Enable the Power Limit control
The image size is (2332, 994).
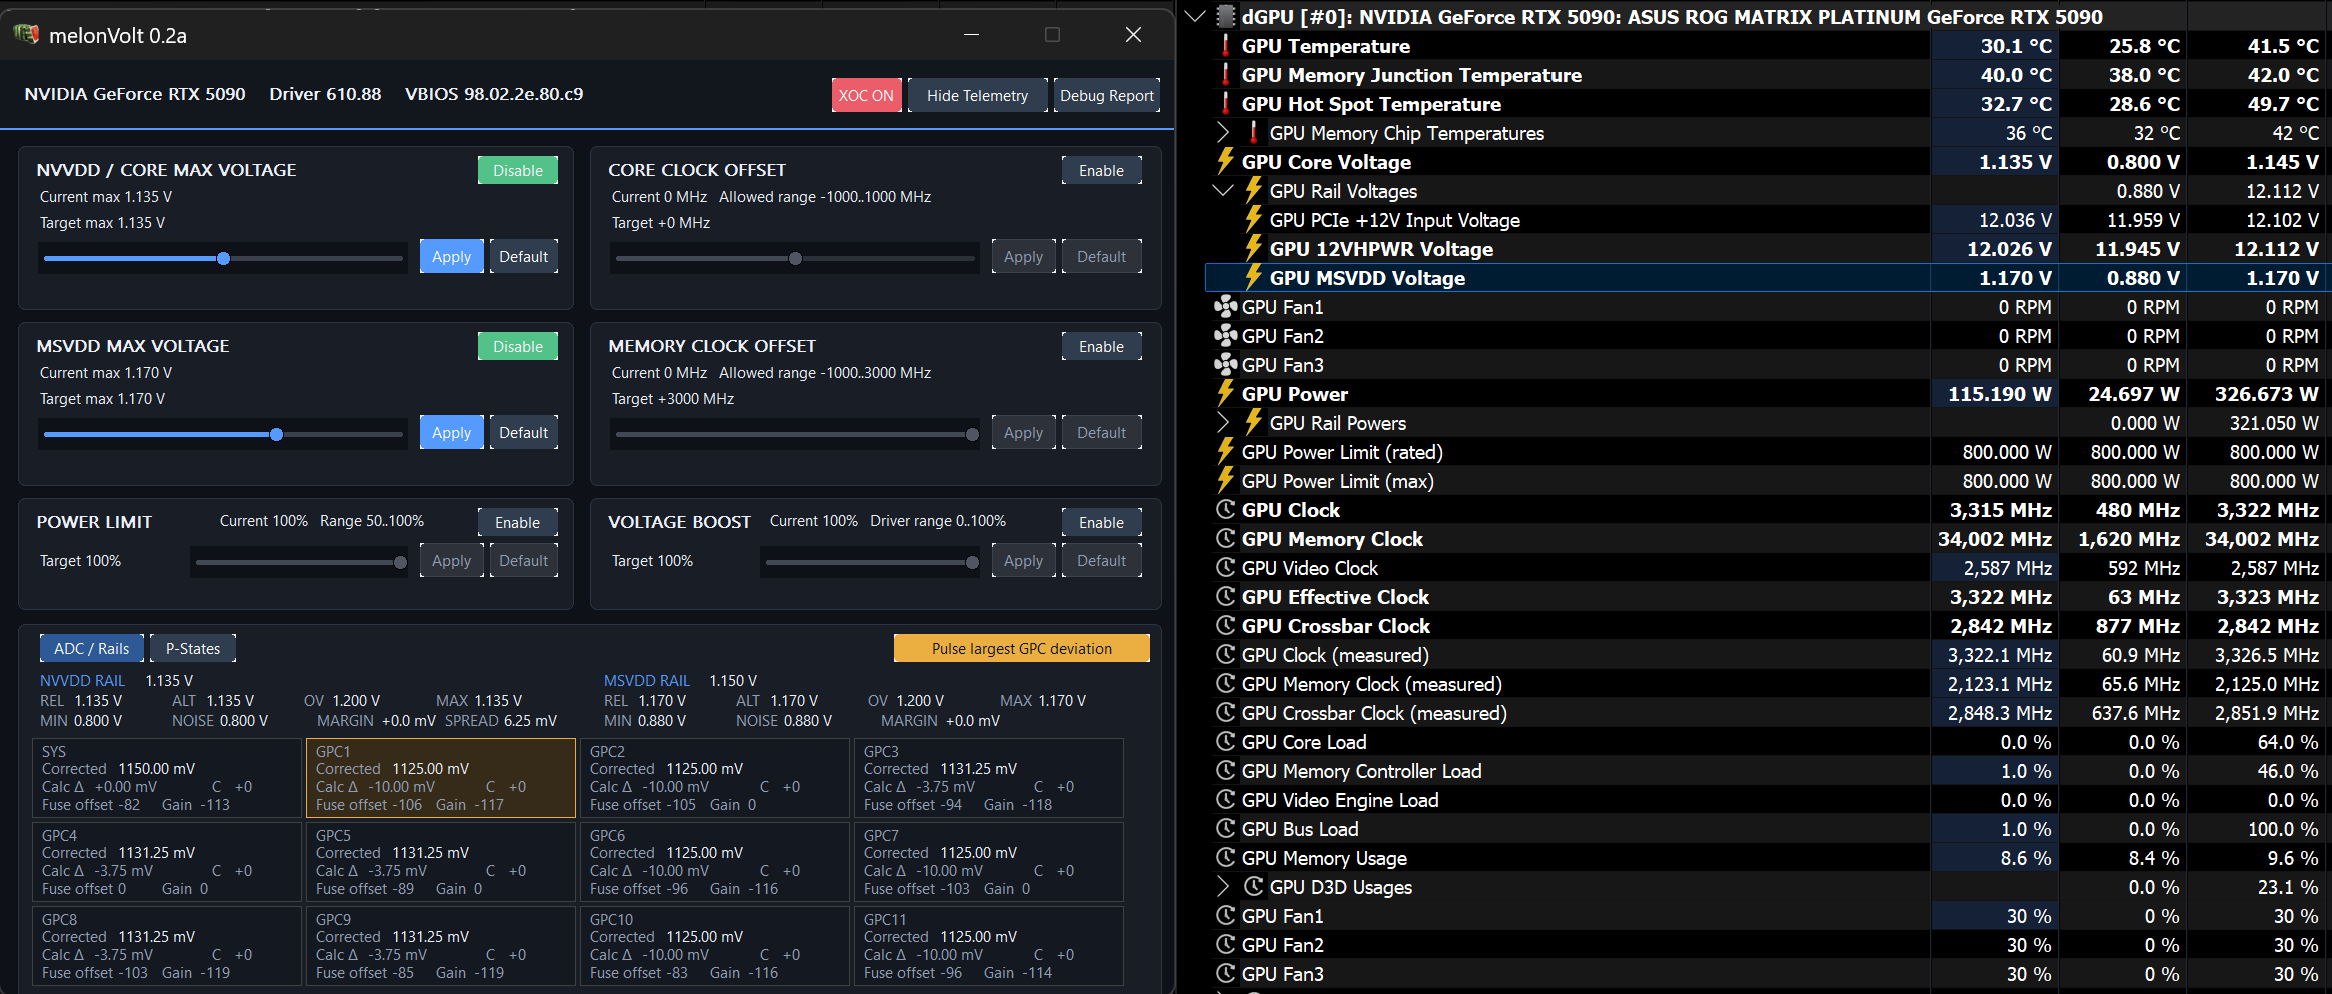pos(517,523)
